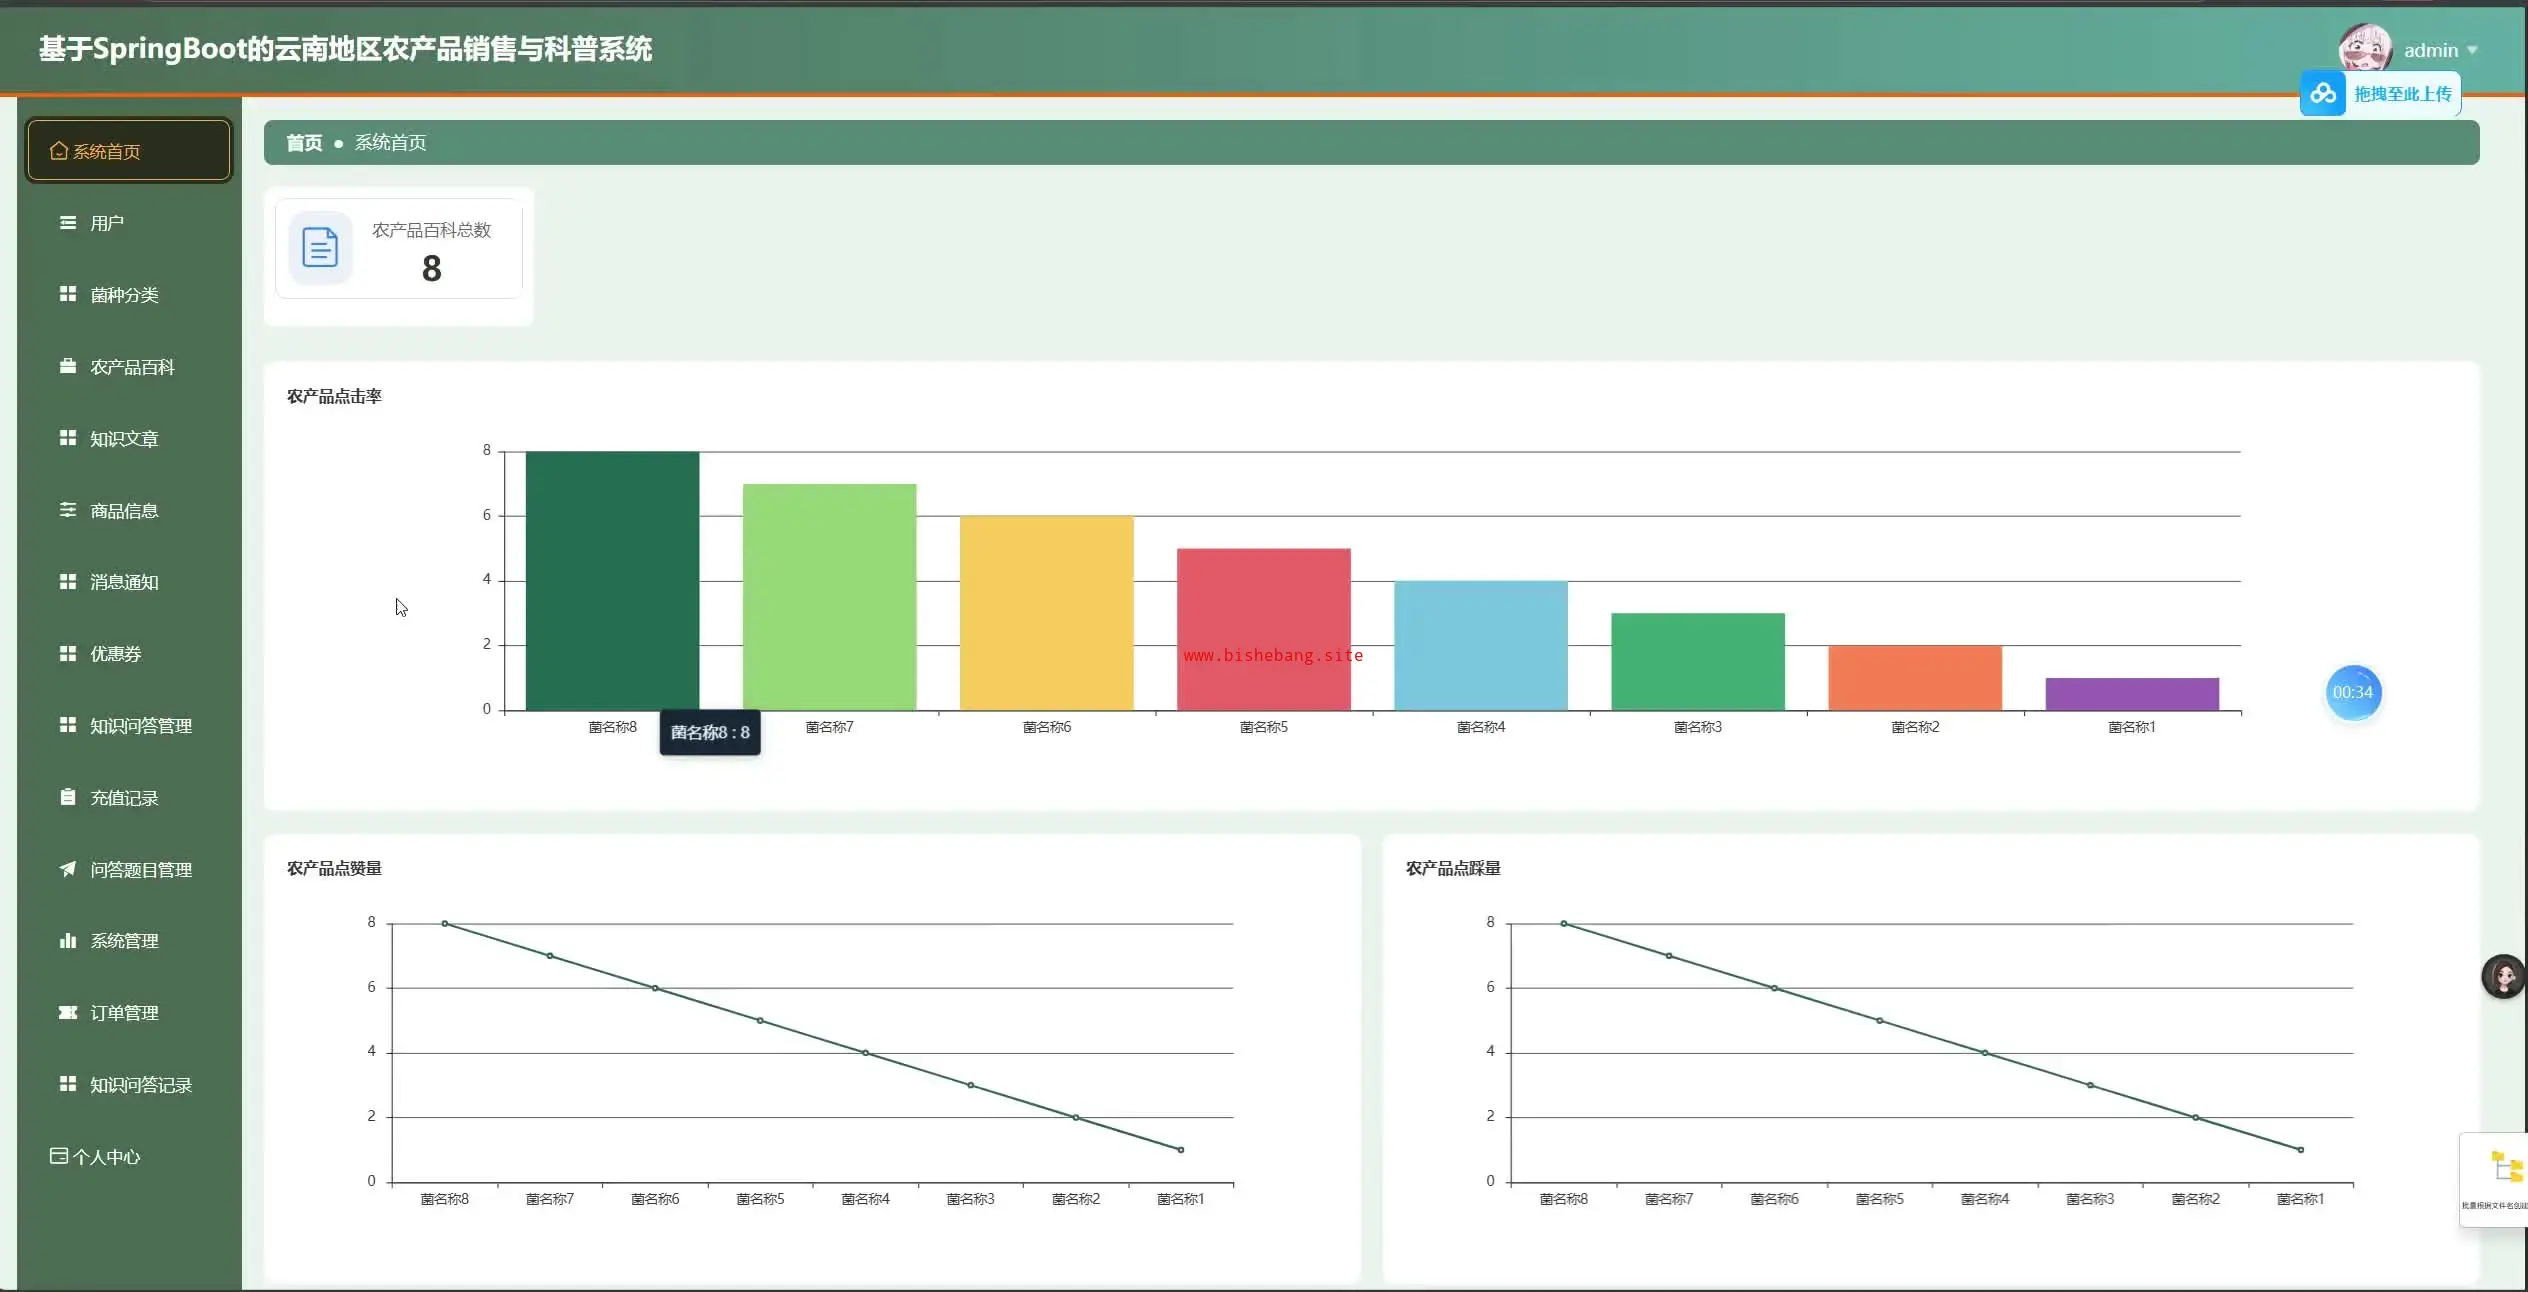This screenshot has height=1292, width=2528.
Task: Click the admin avatar picture
Action: point(2365,48)
